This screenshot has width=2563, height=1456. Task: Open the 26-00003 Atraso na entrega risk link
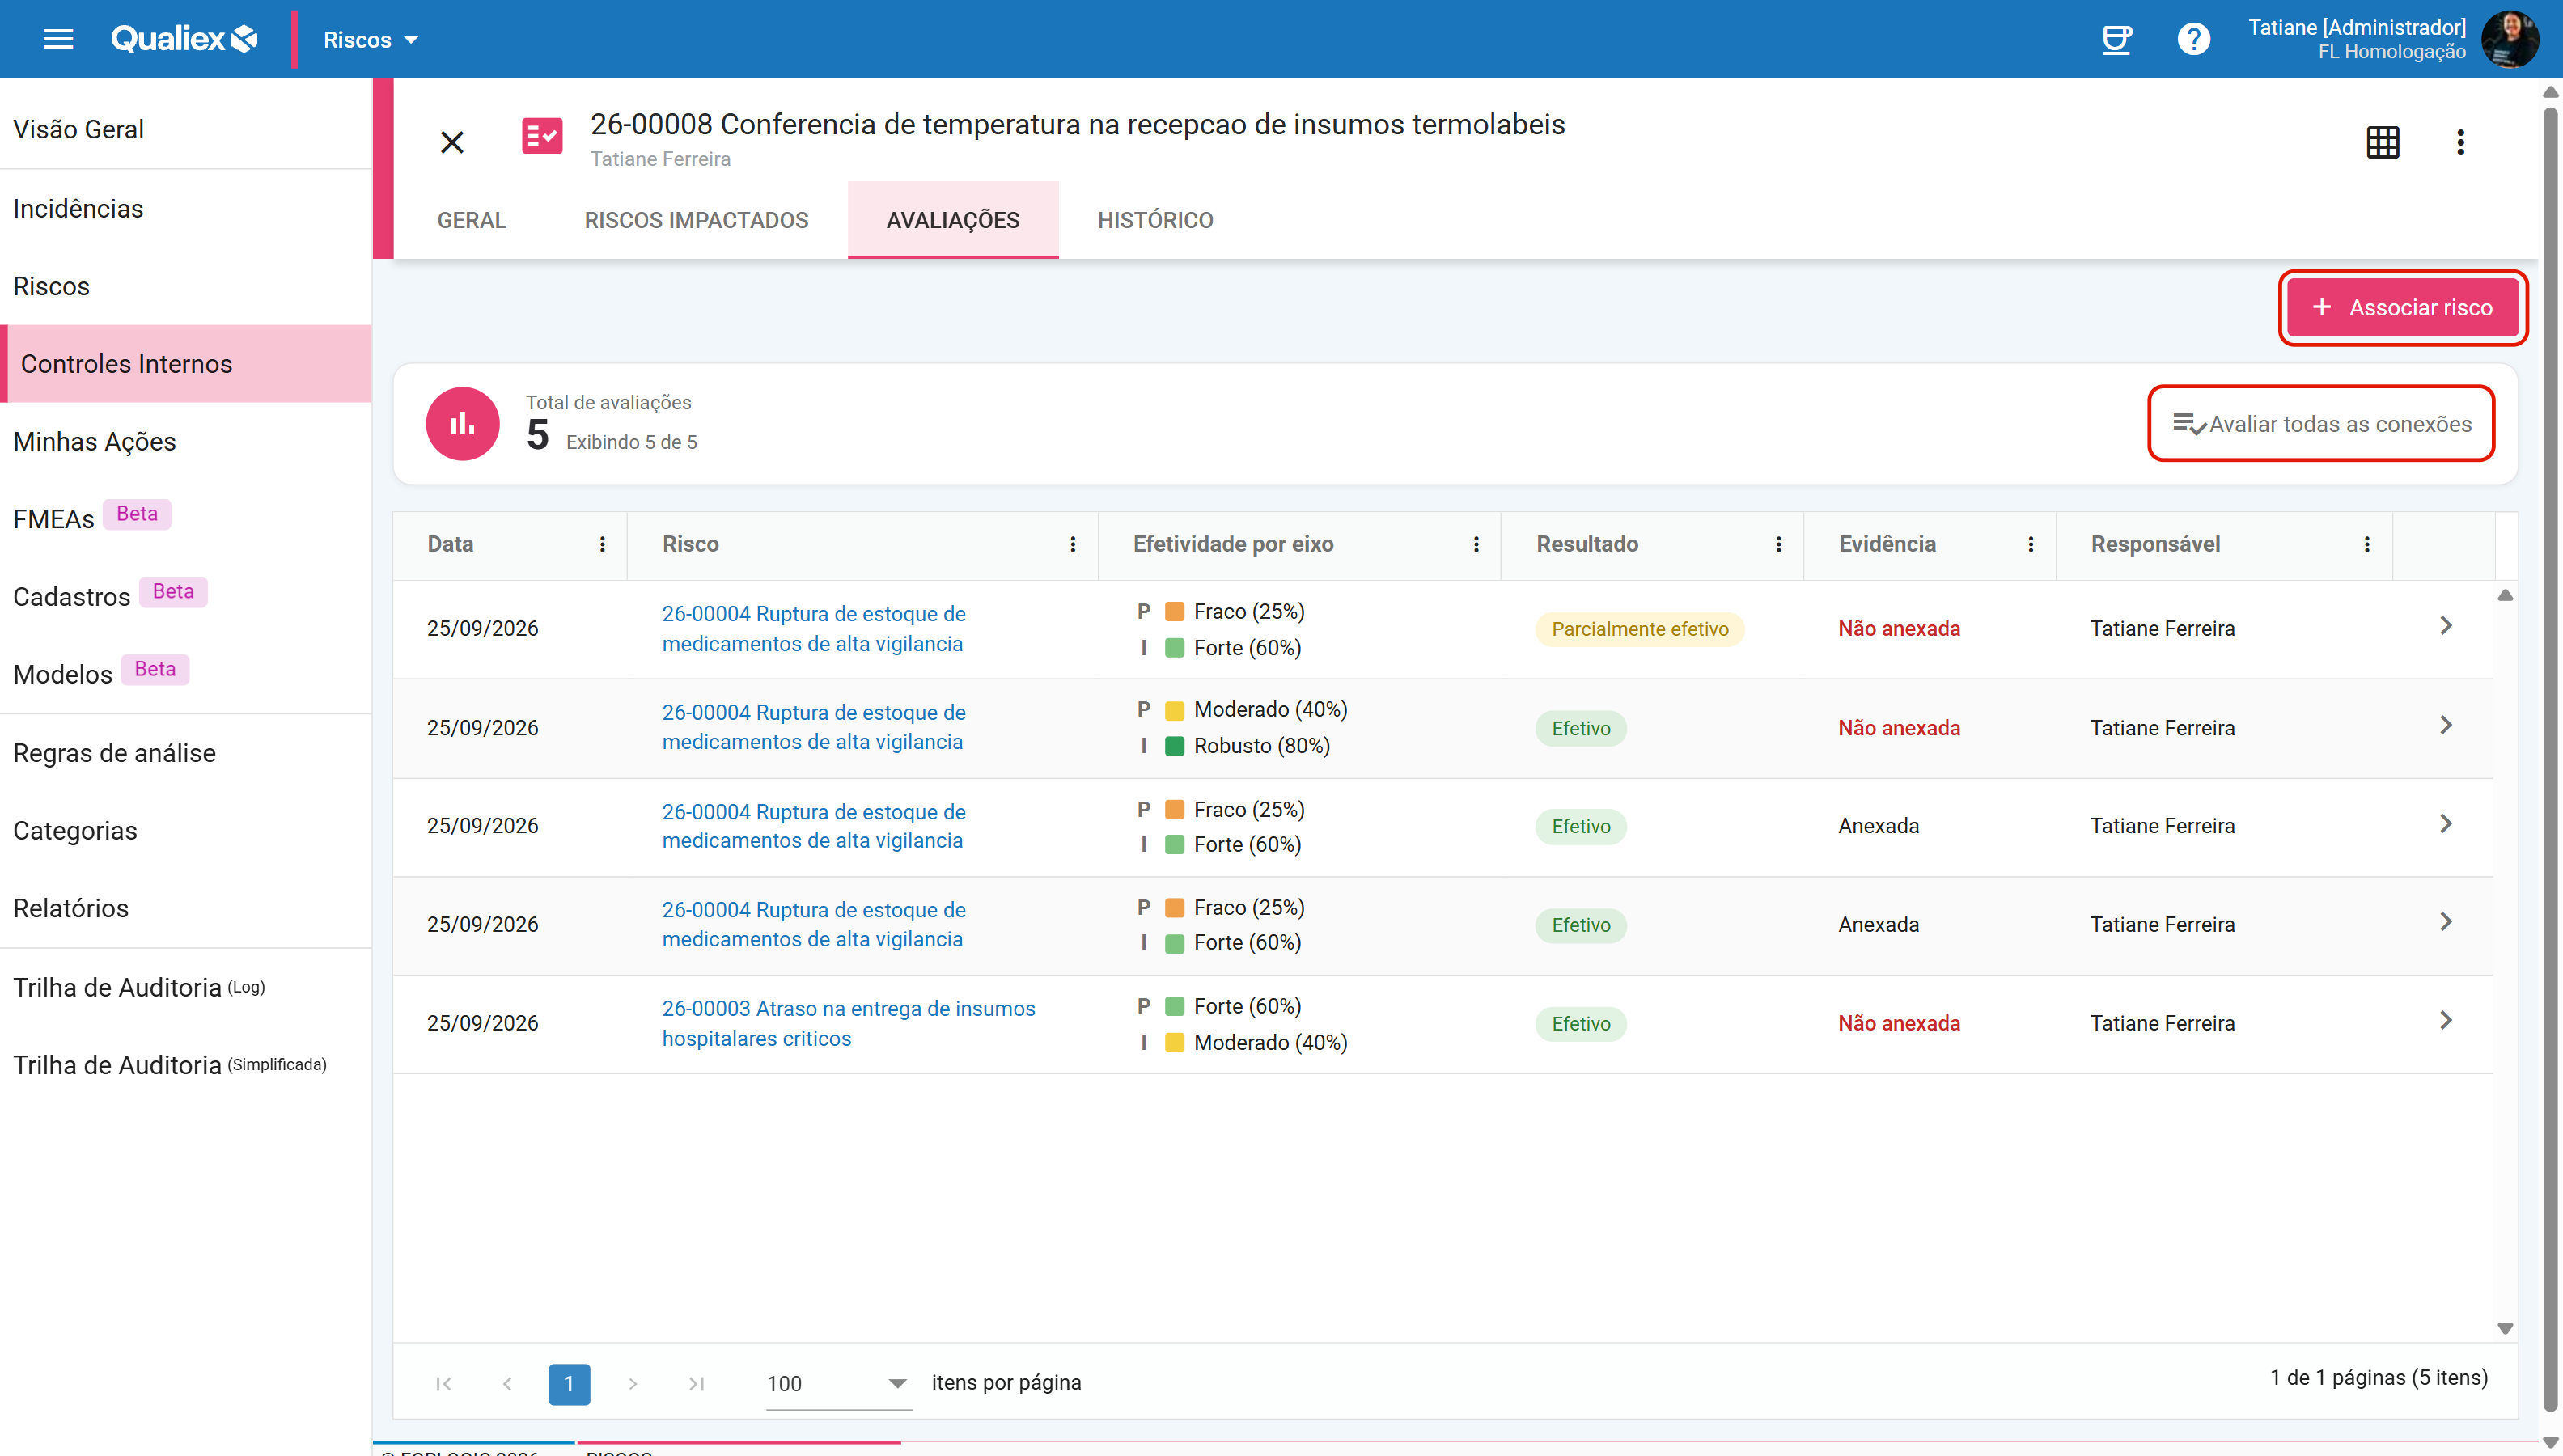point(848,1023)
